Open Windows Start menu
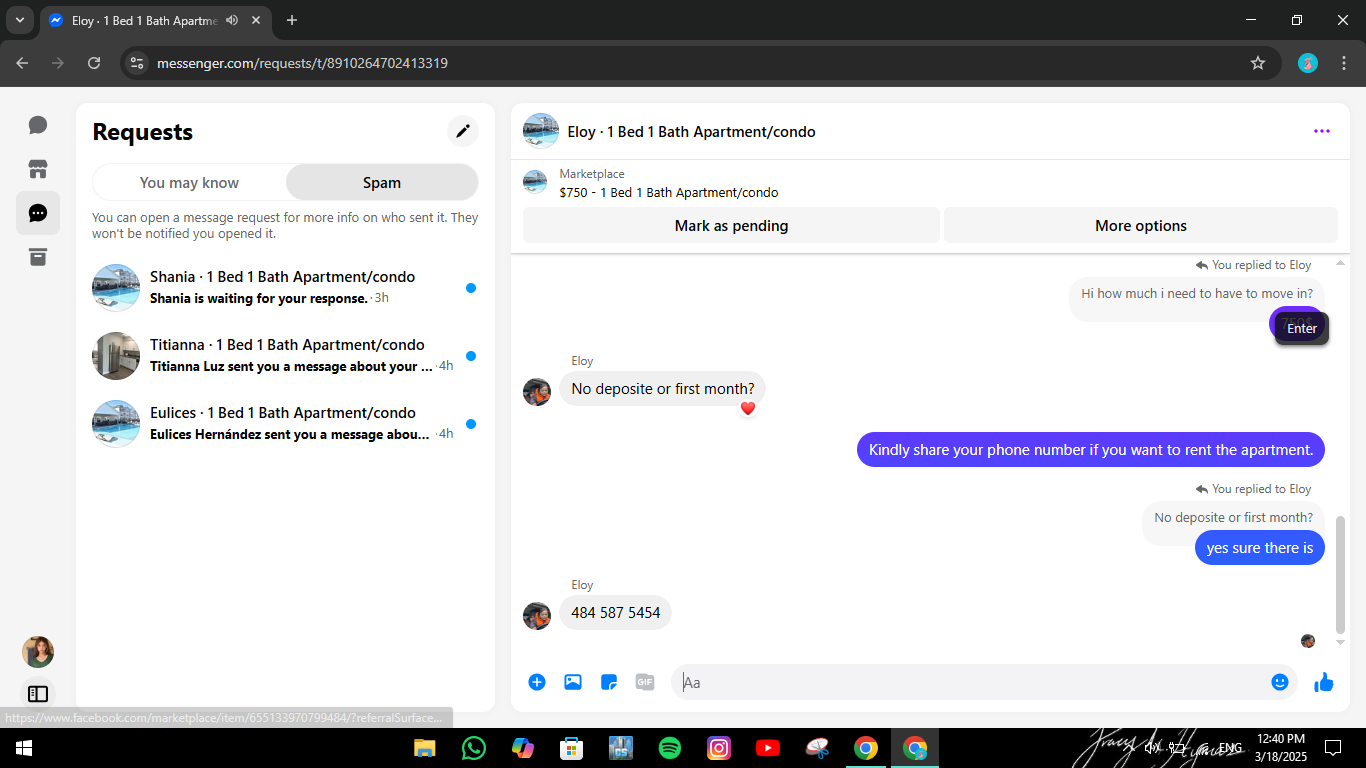Viewport: 1366px width, 768px height. point(23,748)
